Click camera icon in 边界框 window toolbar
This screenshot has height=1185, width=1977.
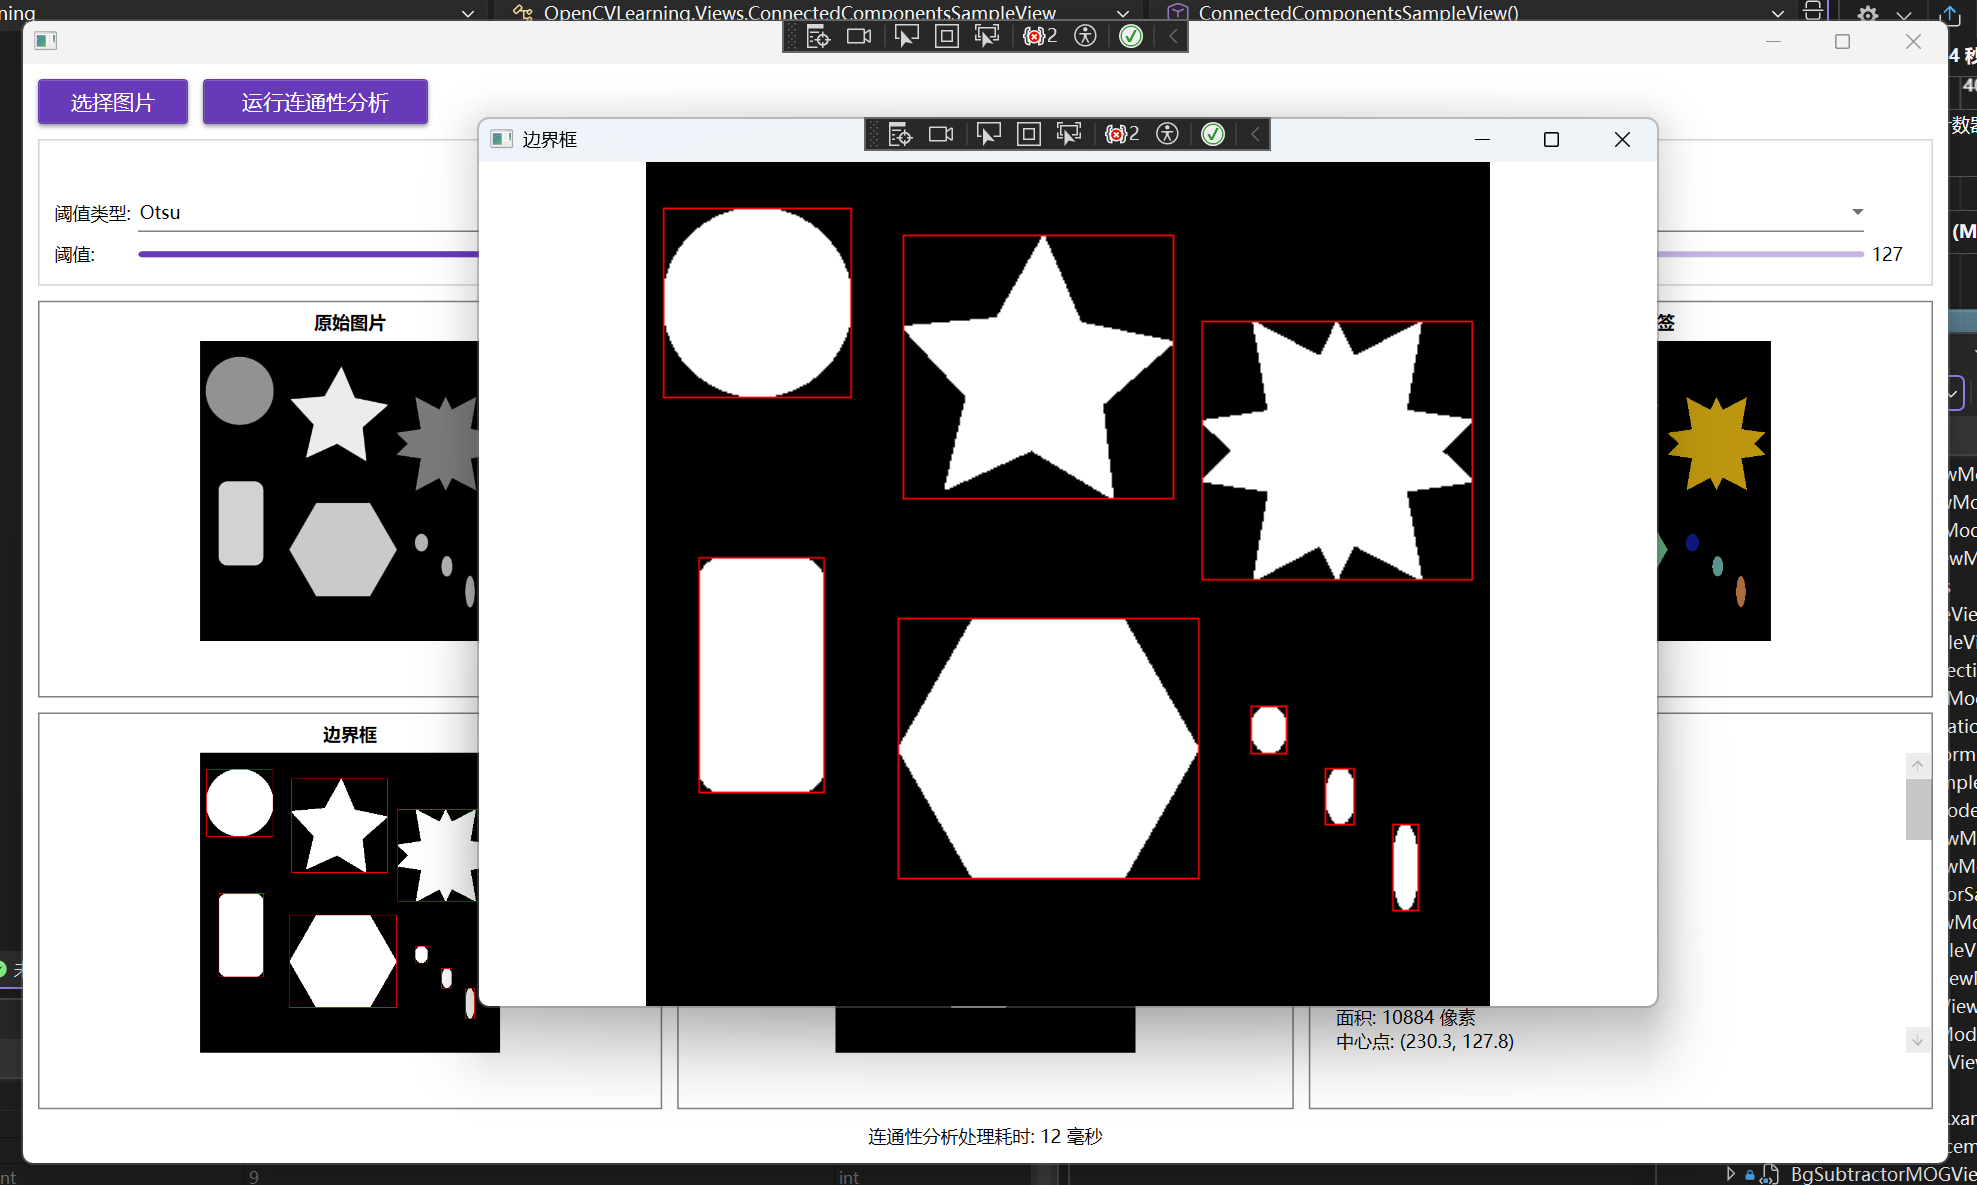(941, 134)
